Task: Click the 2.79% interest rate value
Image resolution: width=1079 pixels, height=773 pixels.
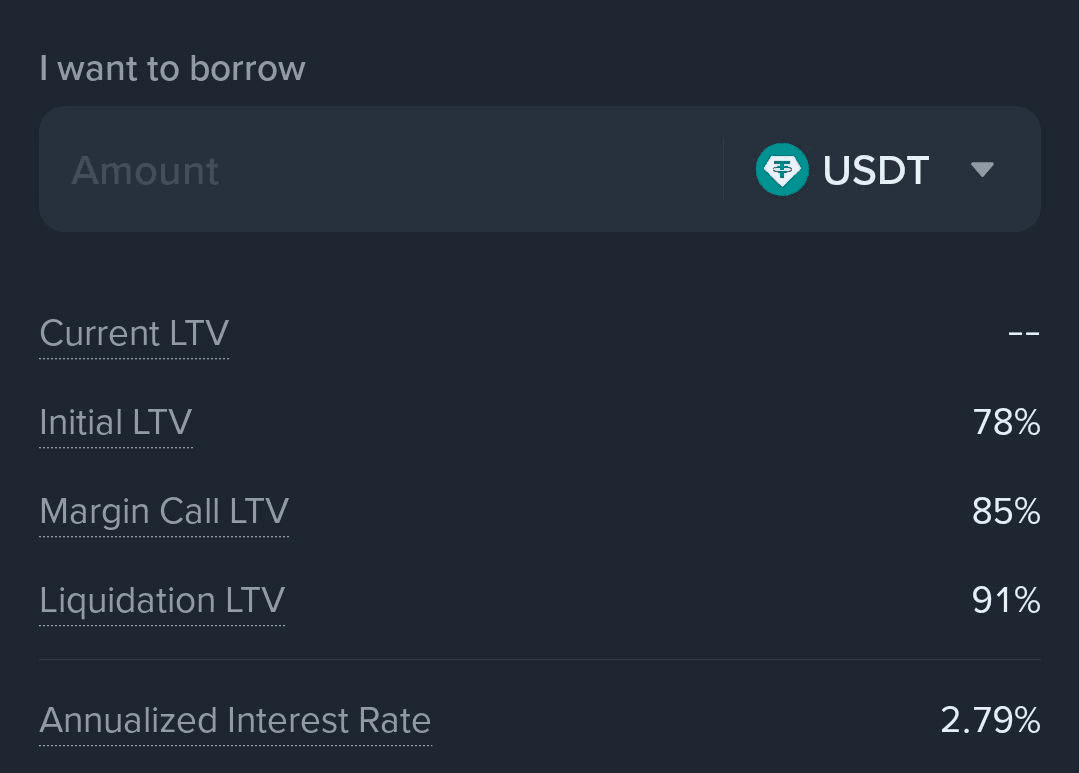Action: pyautogui.click(x=990, y=721)
